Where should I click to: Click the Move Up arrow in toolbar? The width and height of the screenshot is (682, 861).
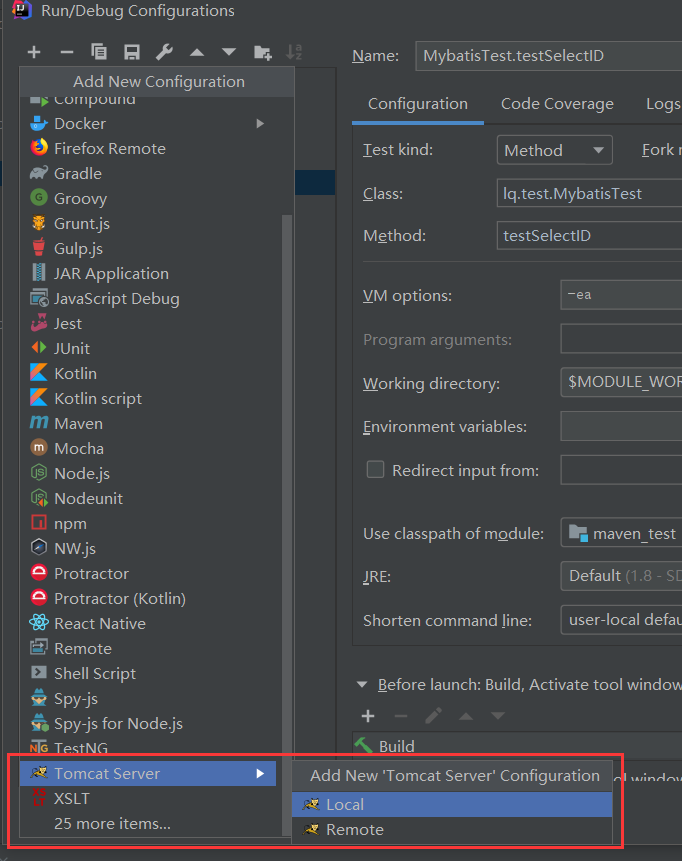point(197,53)
